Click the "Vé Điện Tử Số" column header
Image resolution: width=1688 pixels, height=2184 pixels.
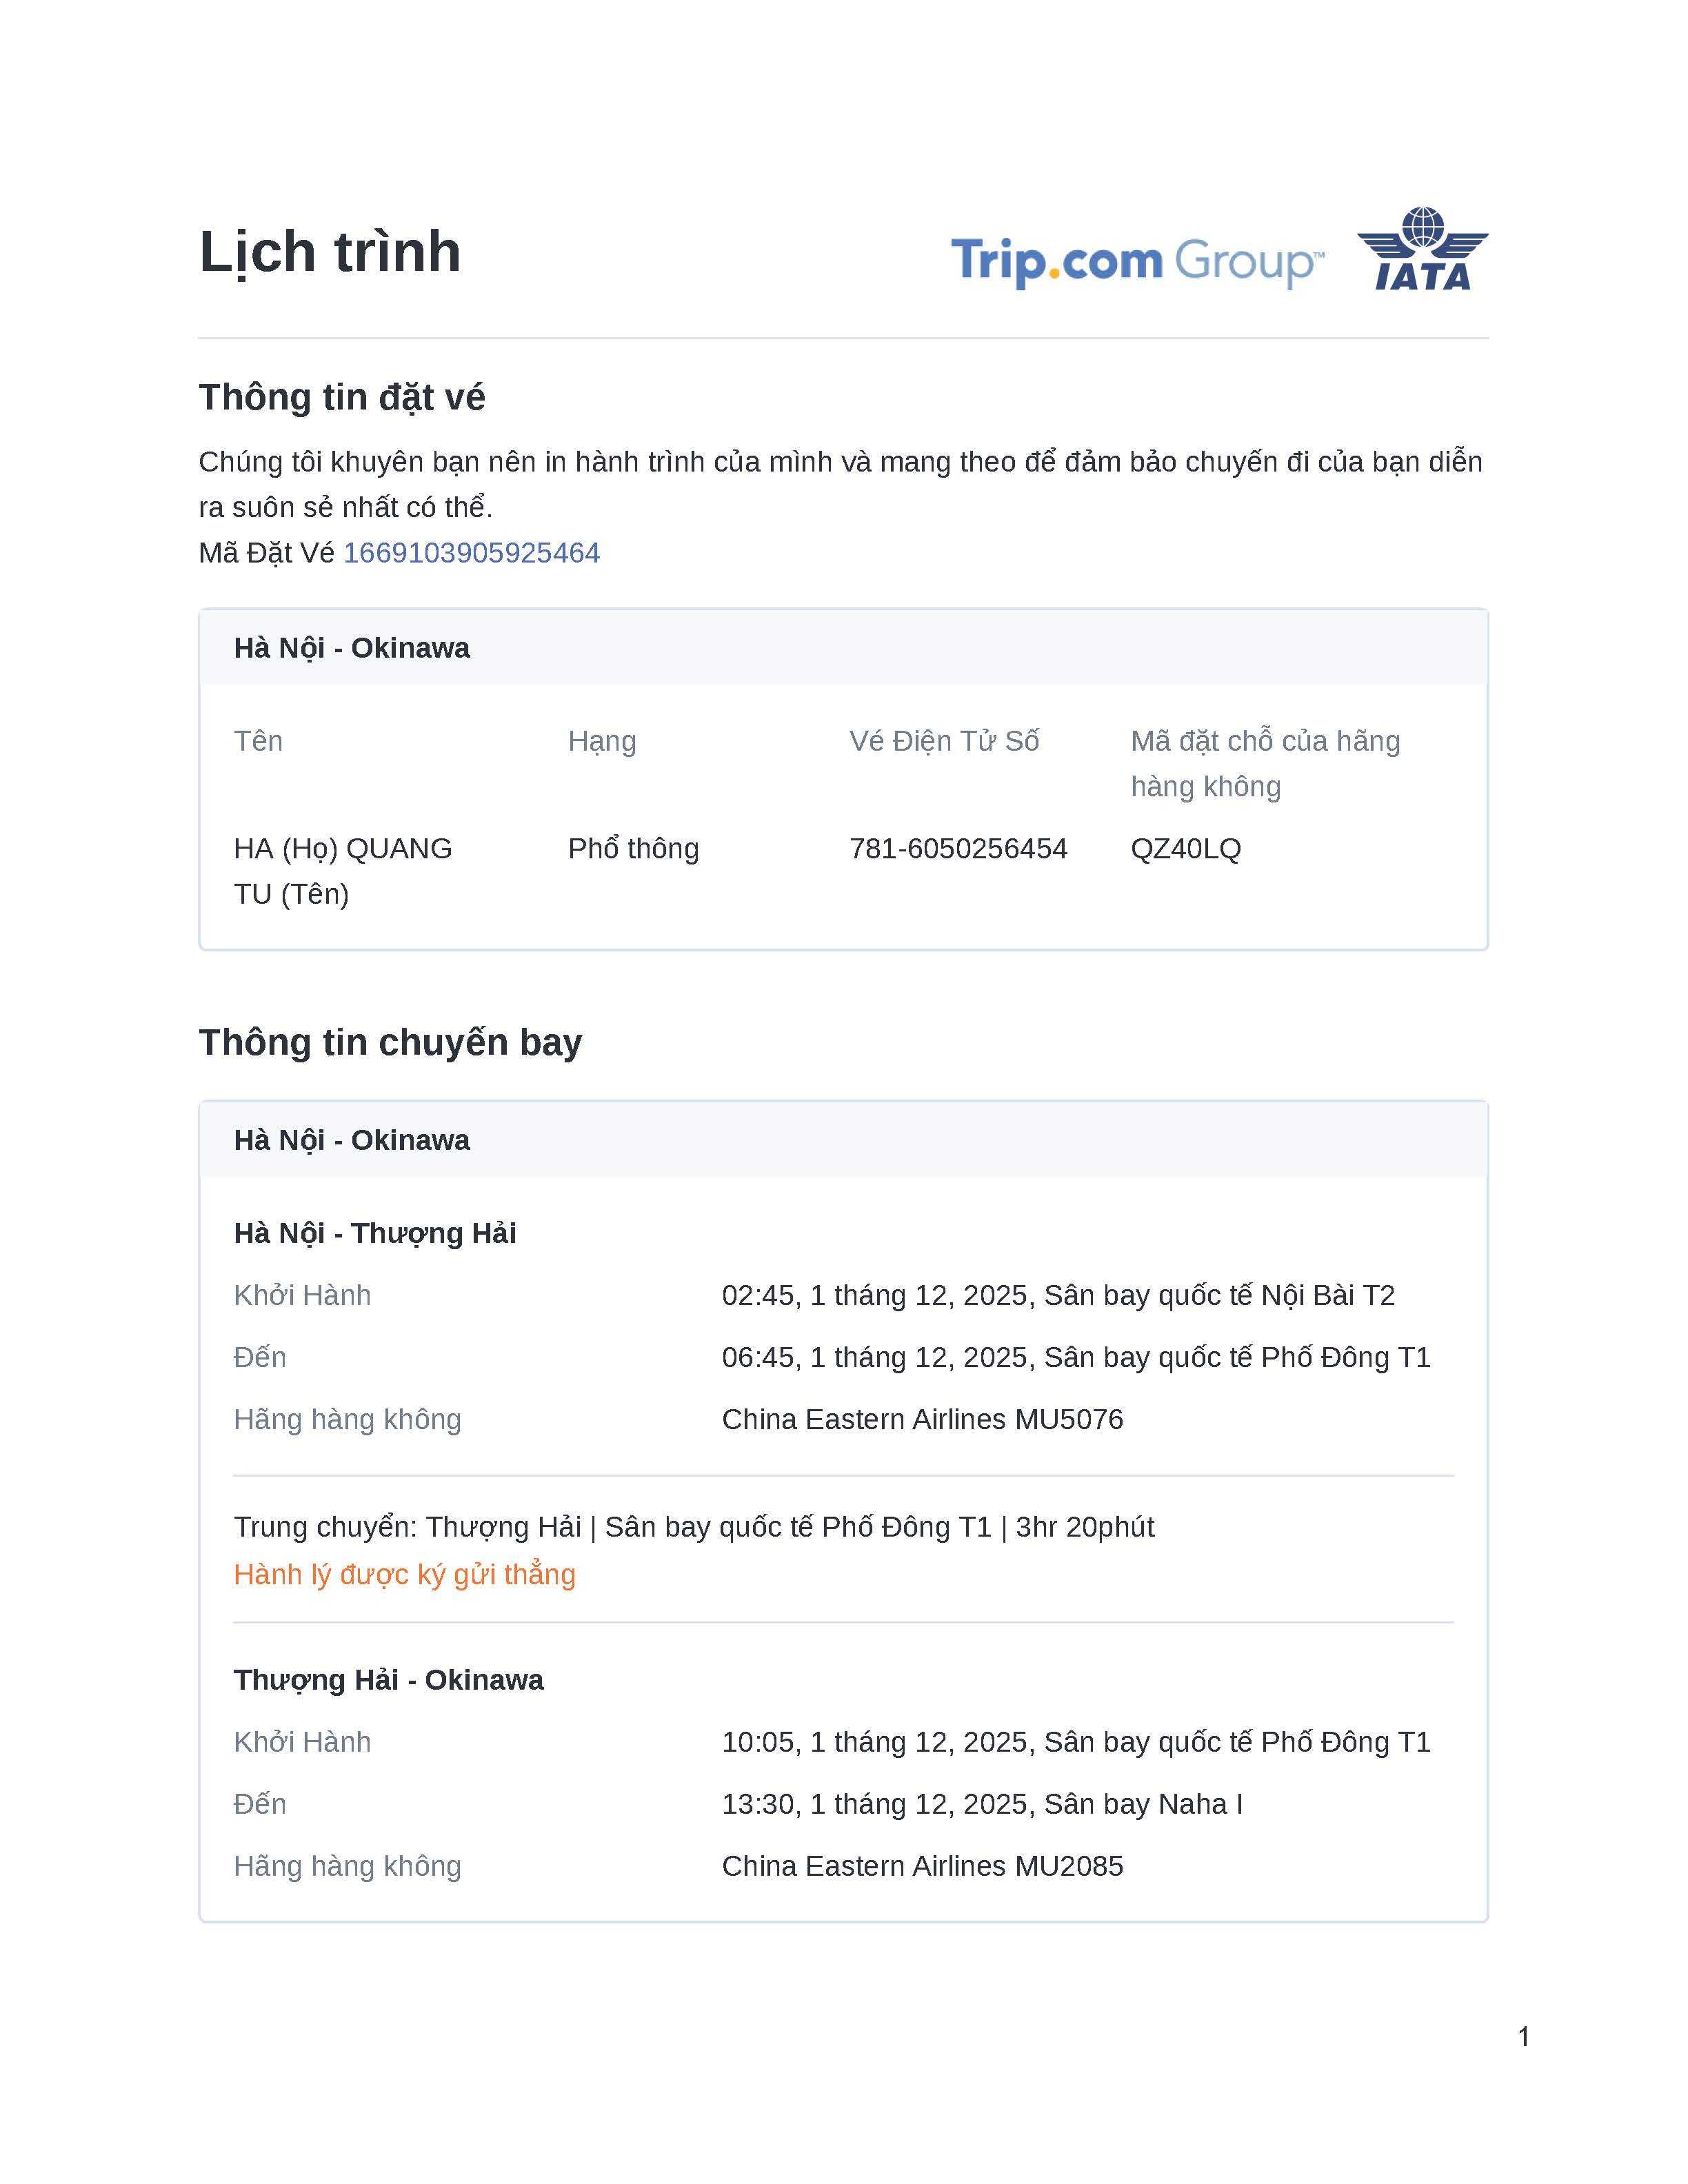[944, 741]
